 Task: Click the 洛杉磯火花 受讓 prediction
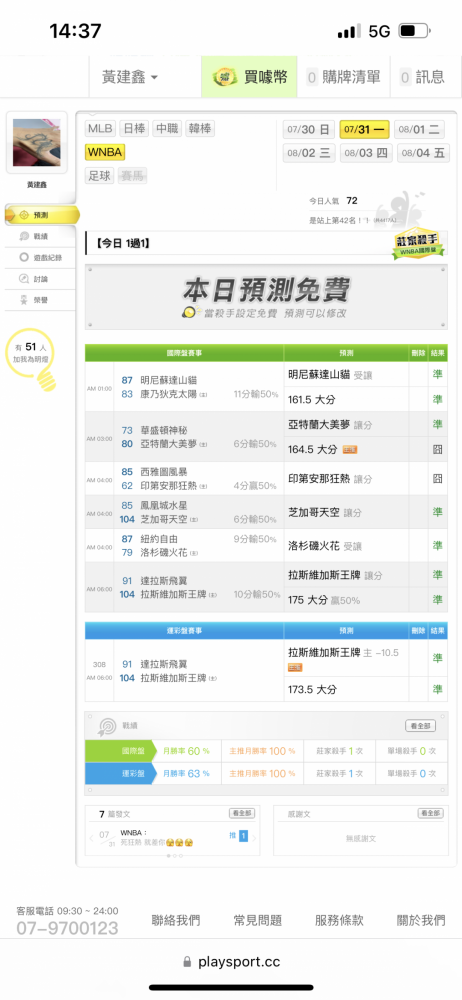(325, 546)
